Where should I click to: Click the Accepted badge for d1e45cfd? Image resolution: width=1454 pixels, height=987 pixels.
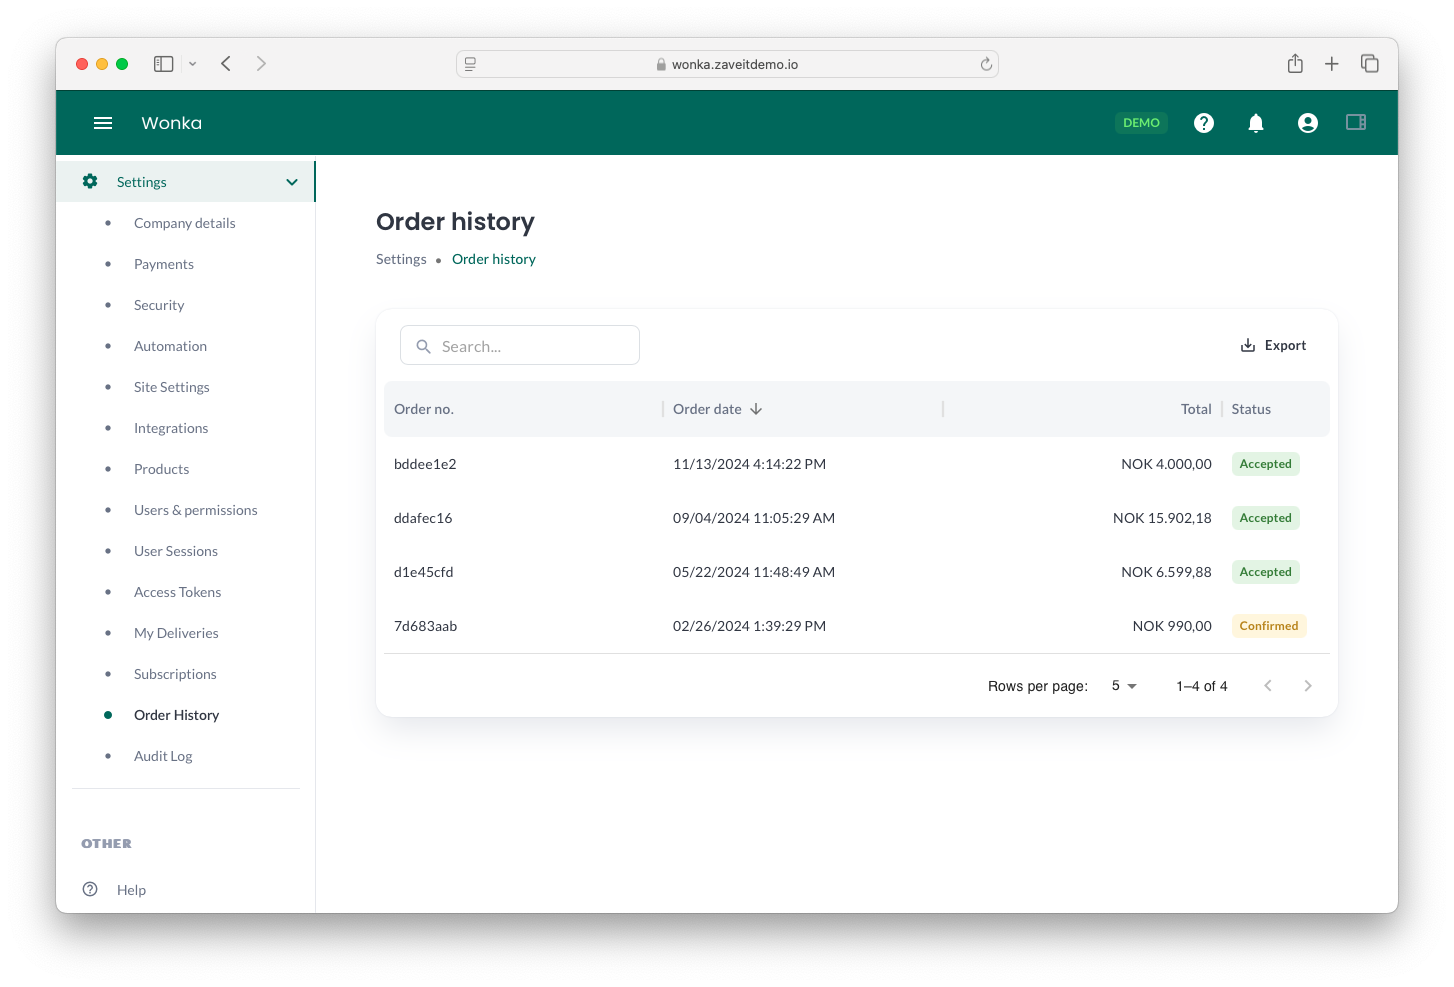[1266, 572]
